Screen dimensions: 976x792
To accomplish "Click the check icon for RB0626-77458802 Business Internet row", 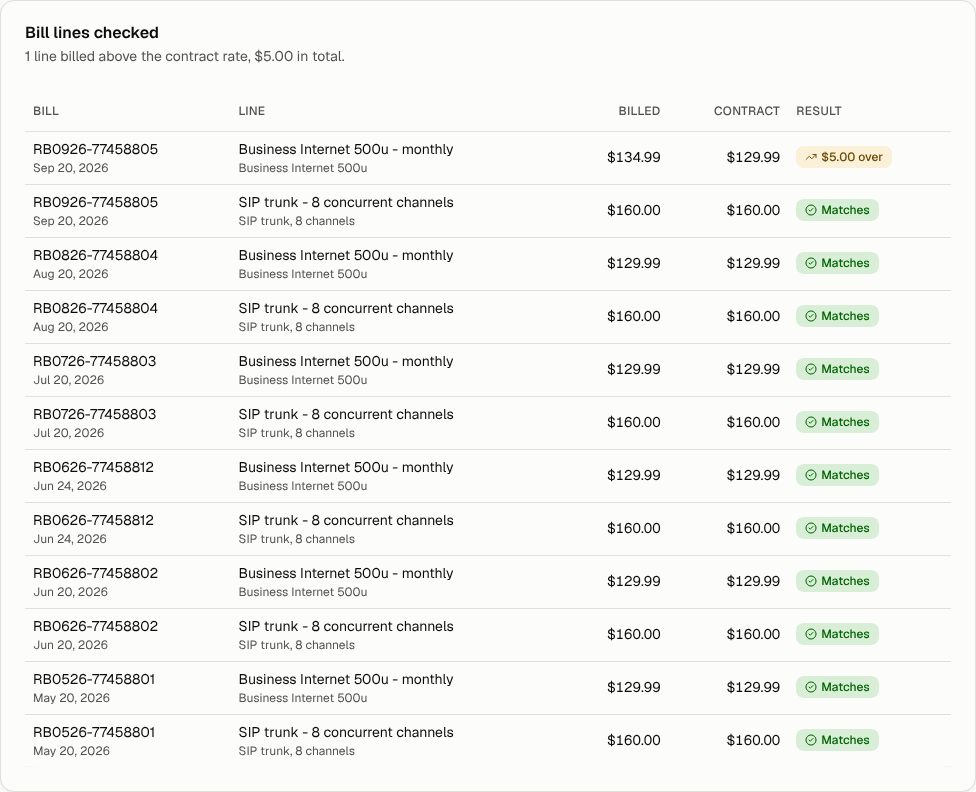I will pos(810,581).
